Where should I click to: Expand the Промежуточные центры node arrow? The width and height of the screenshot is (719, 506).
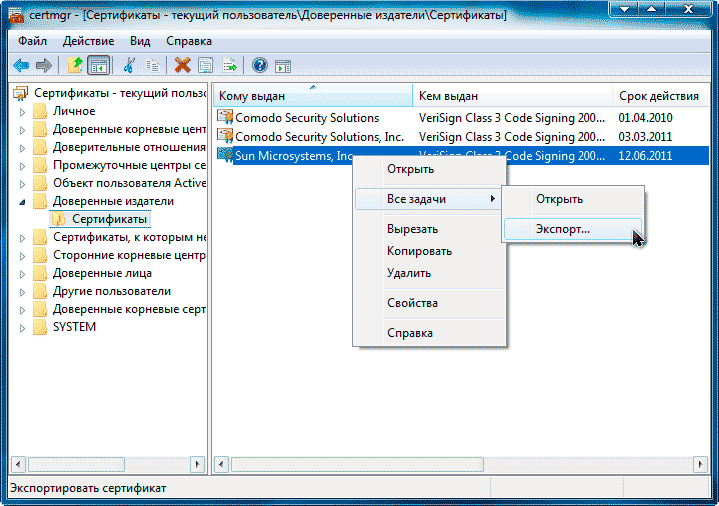(22, 166)
